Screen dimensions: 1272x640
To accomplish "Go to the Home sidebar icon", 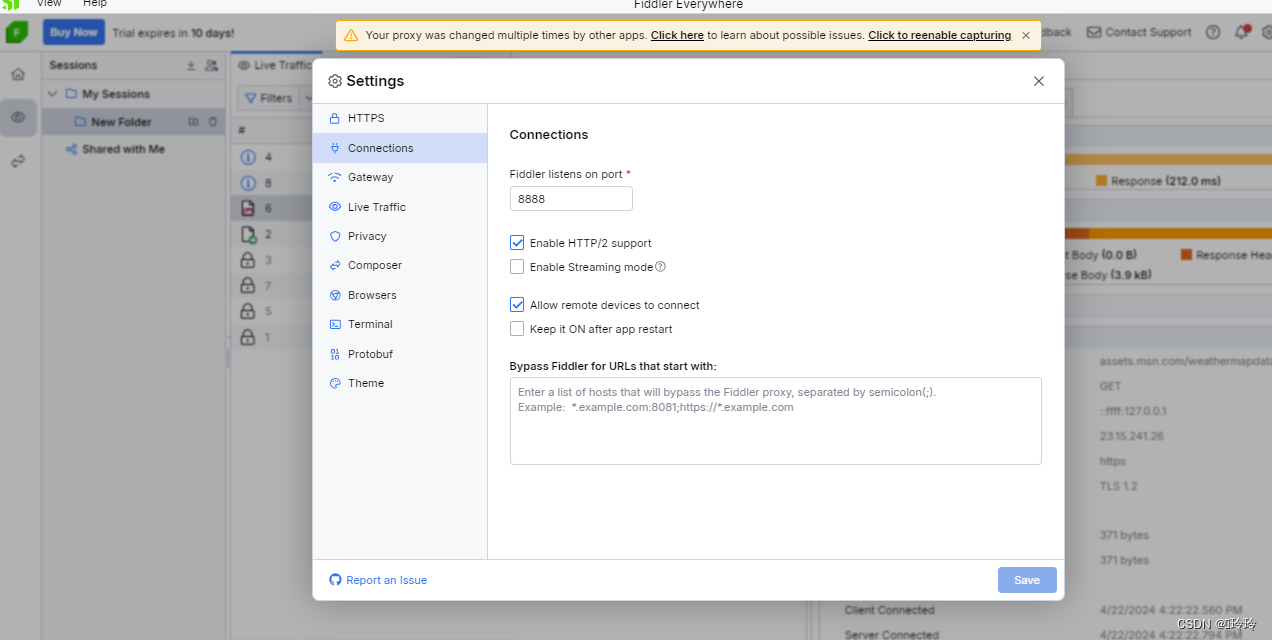I will click(18, 74).
